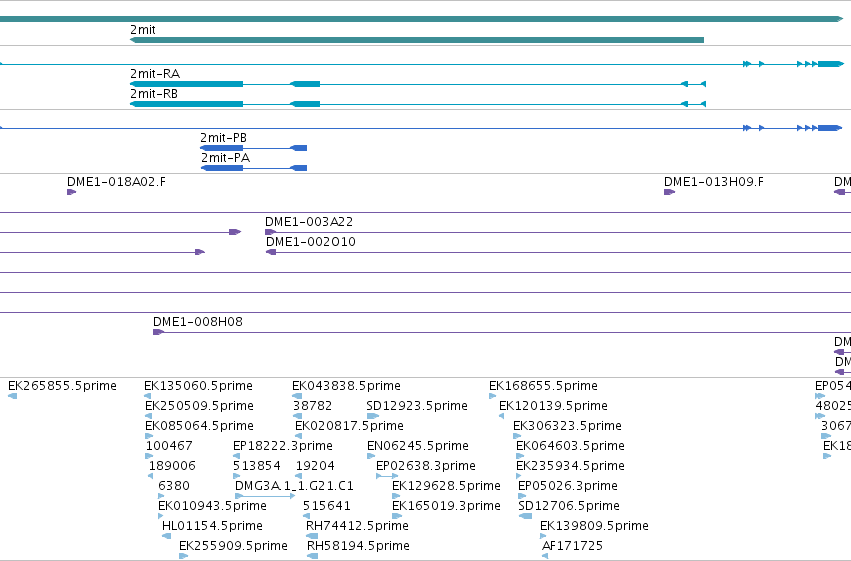Select the EK306323.5prime EST label
The height and width of the screenshot is (561, 851).
(x=567, y=426)
